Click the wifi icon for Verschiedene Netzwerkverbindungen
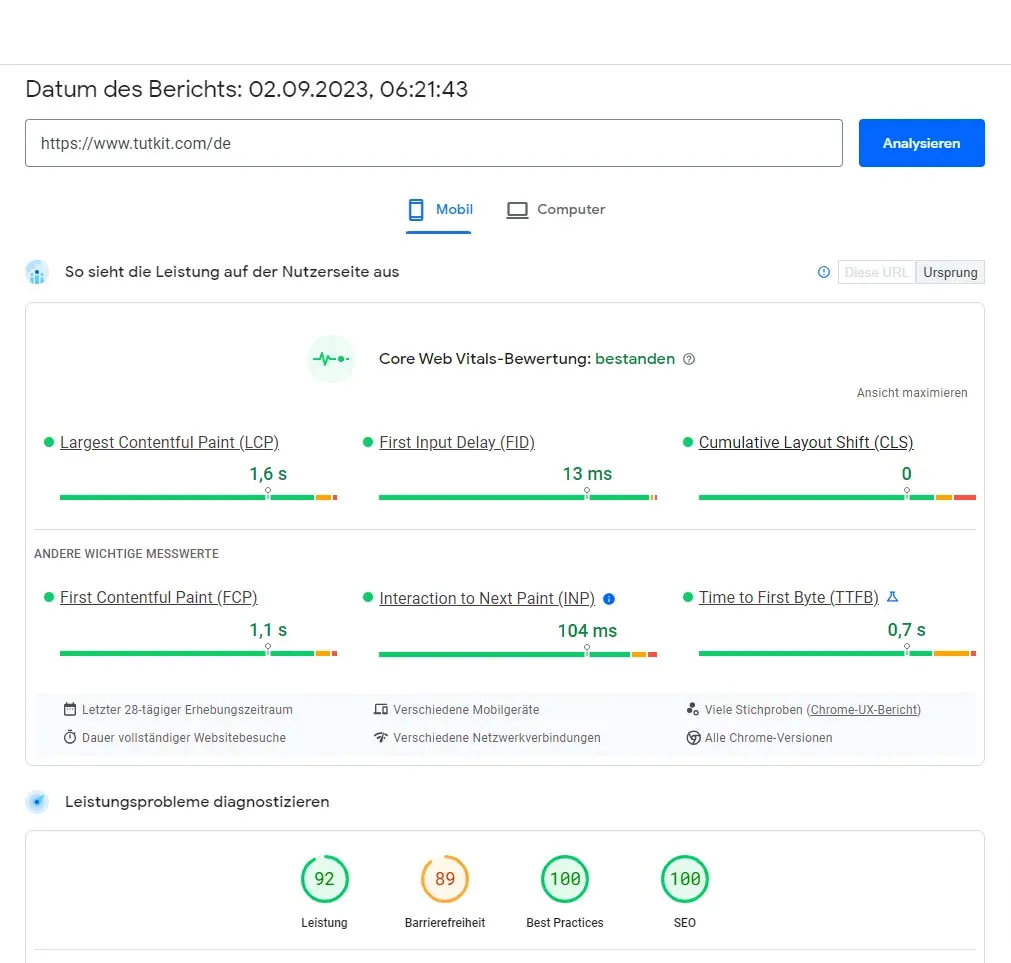 (380, 737)
